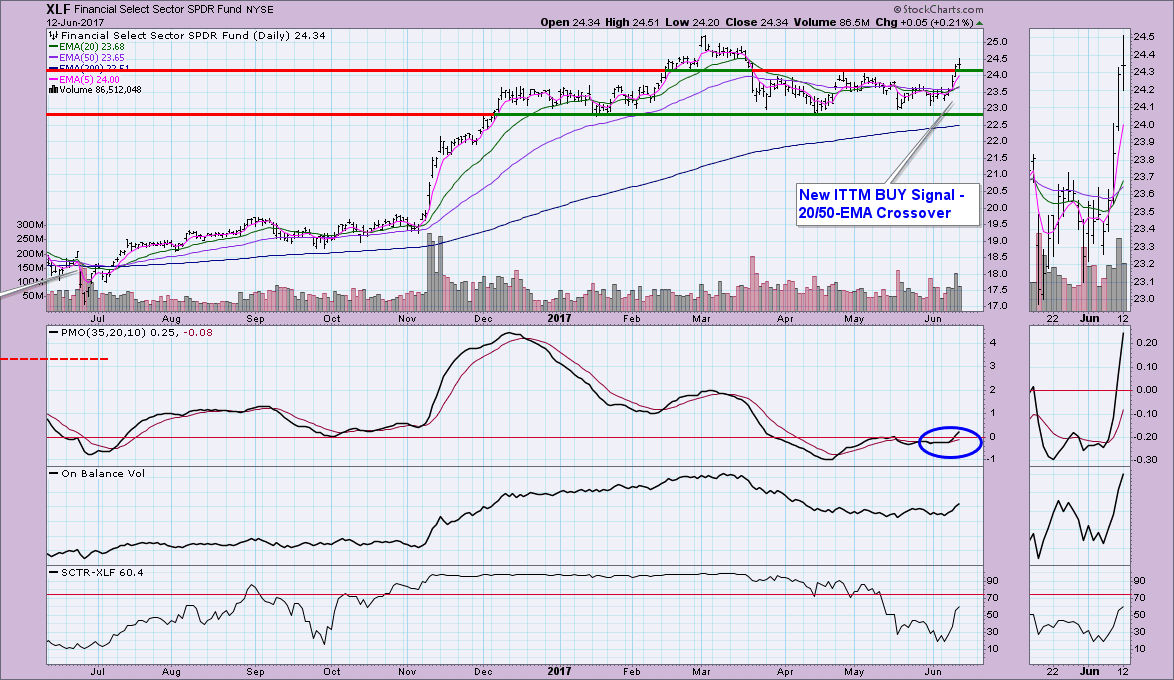
Task: Click the EMA(5) 24.00 legend entry
Action: pyautogui.click(x=83, y=79)
